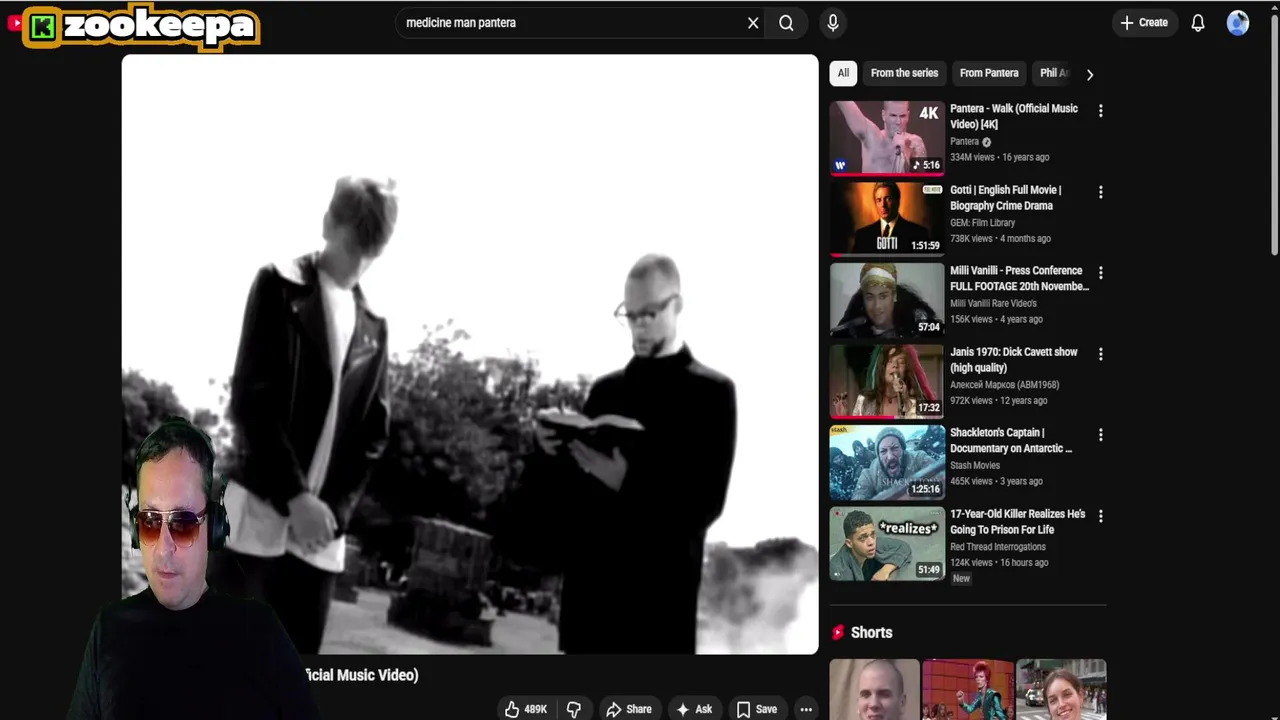Click the video player showing the music video
The image size is (1280, 720).
click(x=470, y=354)
